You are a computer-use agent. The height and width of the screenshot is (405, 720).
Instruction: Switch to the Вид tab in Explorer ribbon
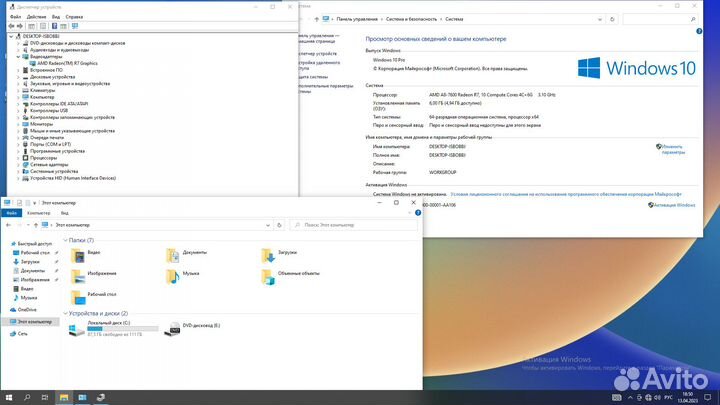click(65, 213)
